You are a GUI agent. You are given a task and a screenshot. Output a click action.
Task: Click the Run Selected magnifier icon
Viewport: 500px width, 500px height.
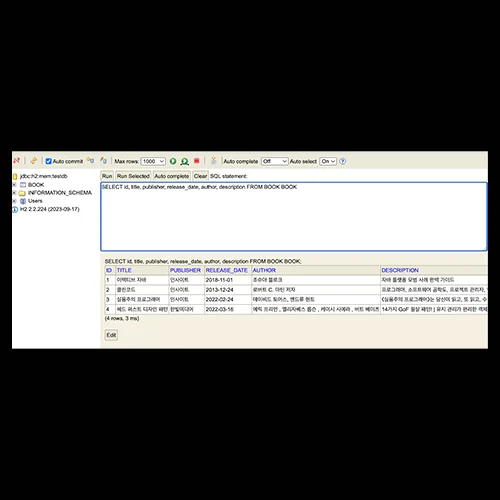pyautogui.click(x=184, y=161)
